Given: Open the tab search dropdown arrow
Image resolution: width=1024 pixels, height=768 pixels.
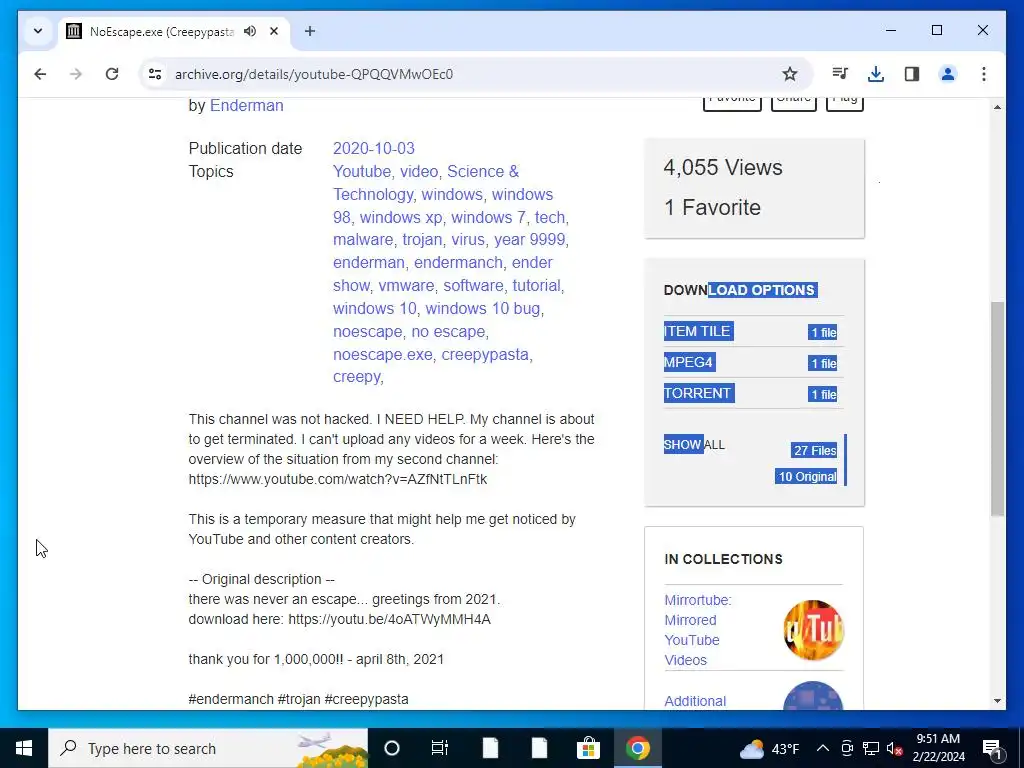Looking at the screenshot, I should coord(38,31).
